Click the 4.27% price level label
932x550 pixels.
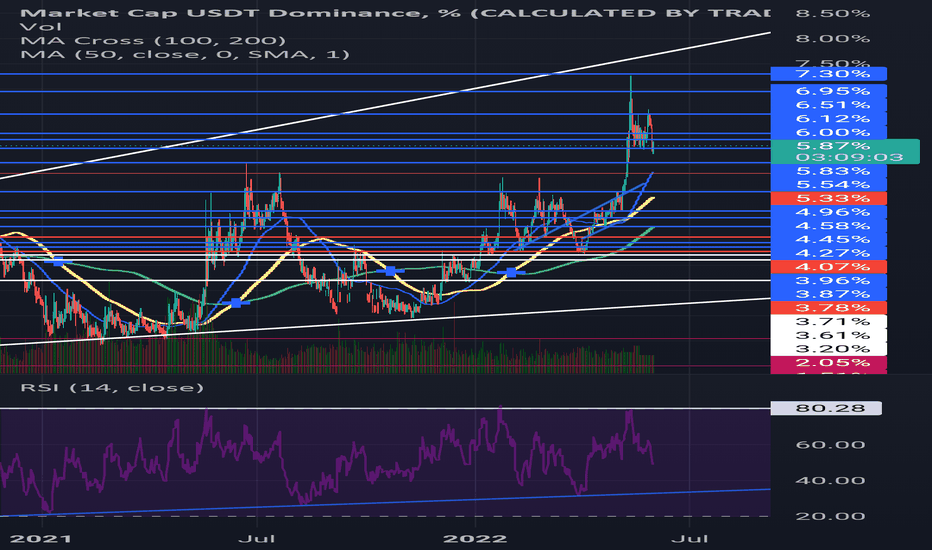click(x=829, y=253)
